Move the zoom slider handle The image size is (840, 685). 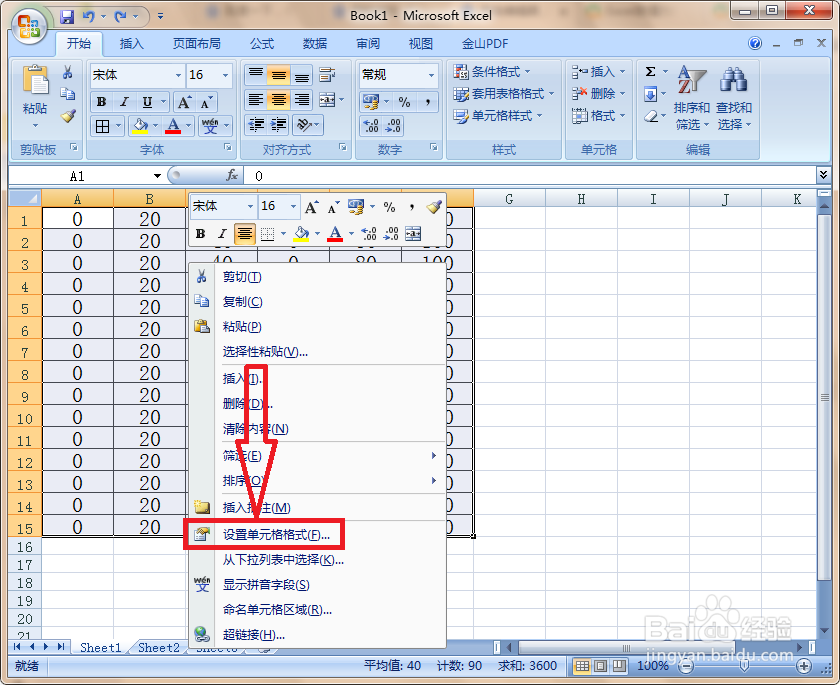[744, 666]
